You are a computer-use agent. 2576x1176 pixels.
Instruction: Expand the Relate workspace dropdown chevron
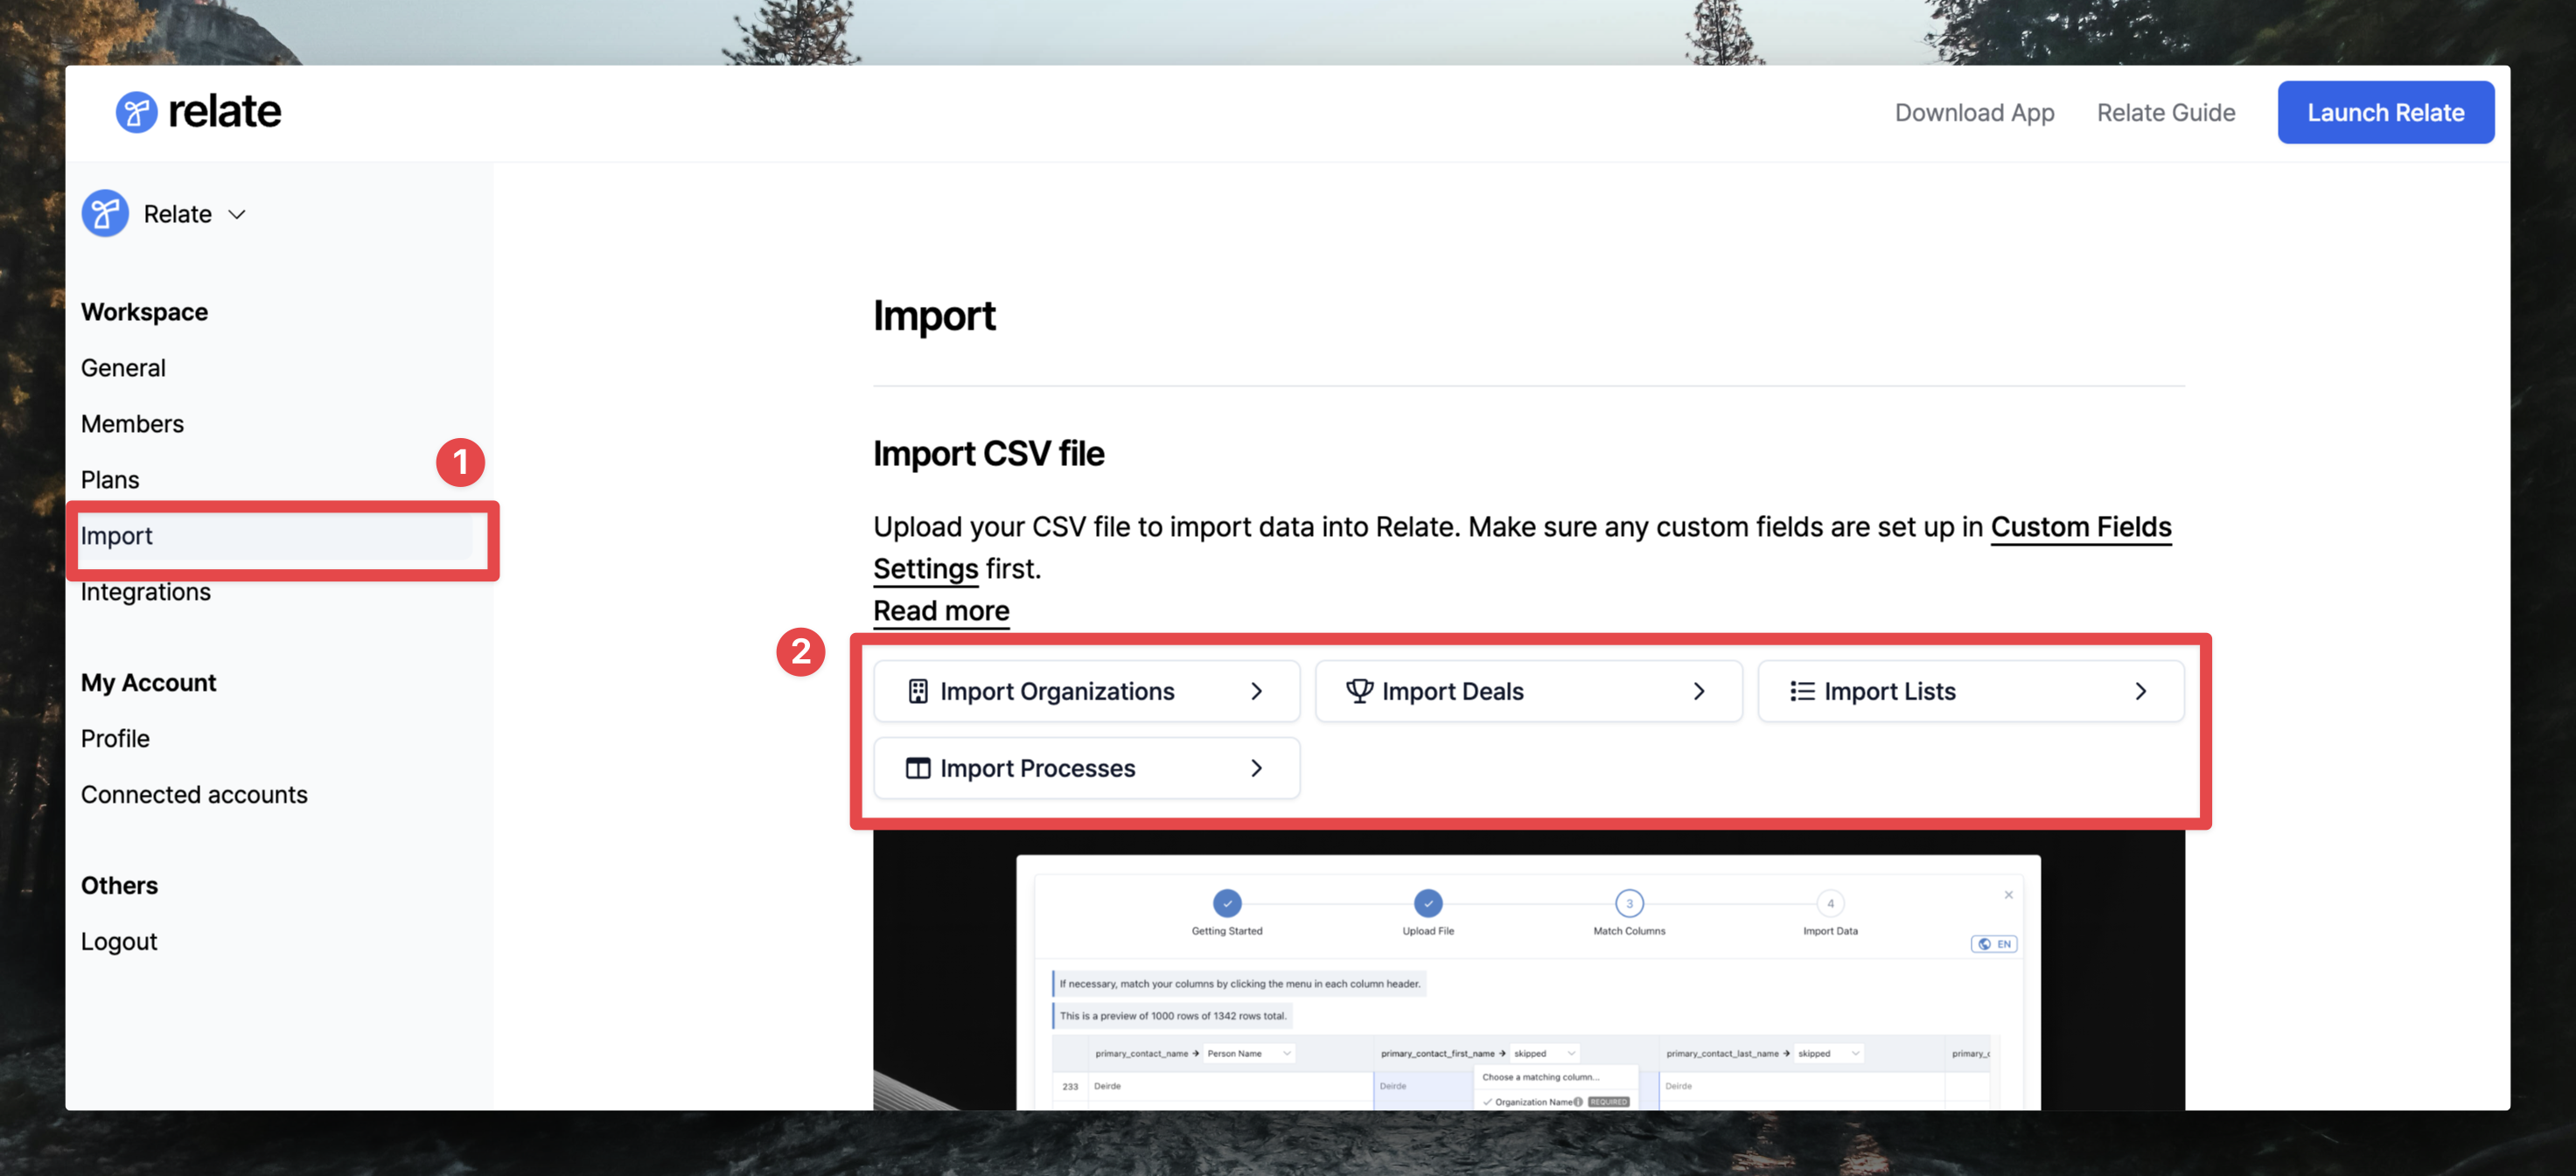point(237,214)
